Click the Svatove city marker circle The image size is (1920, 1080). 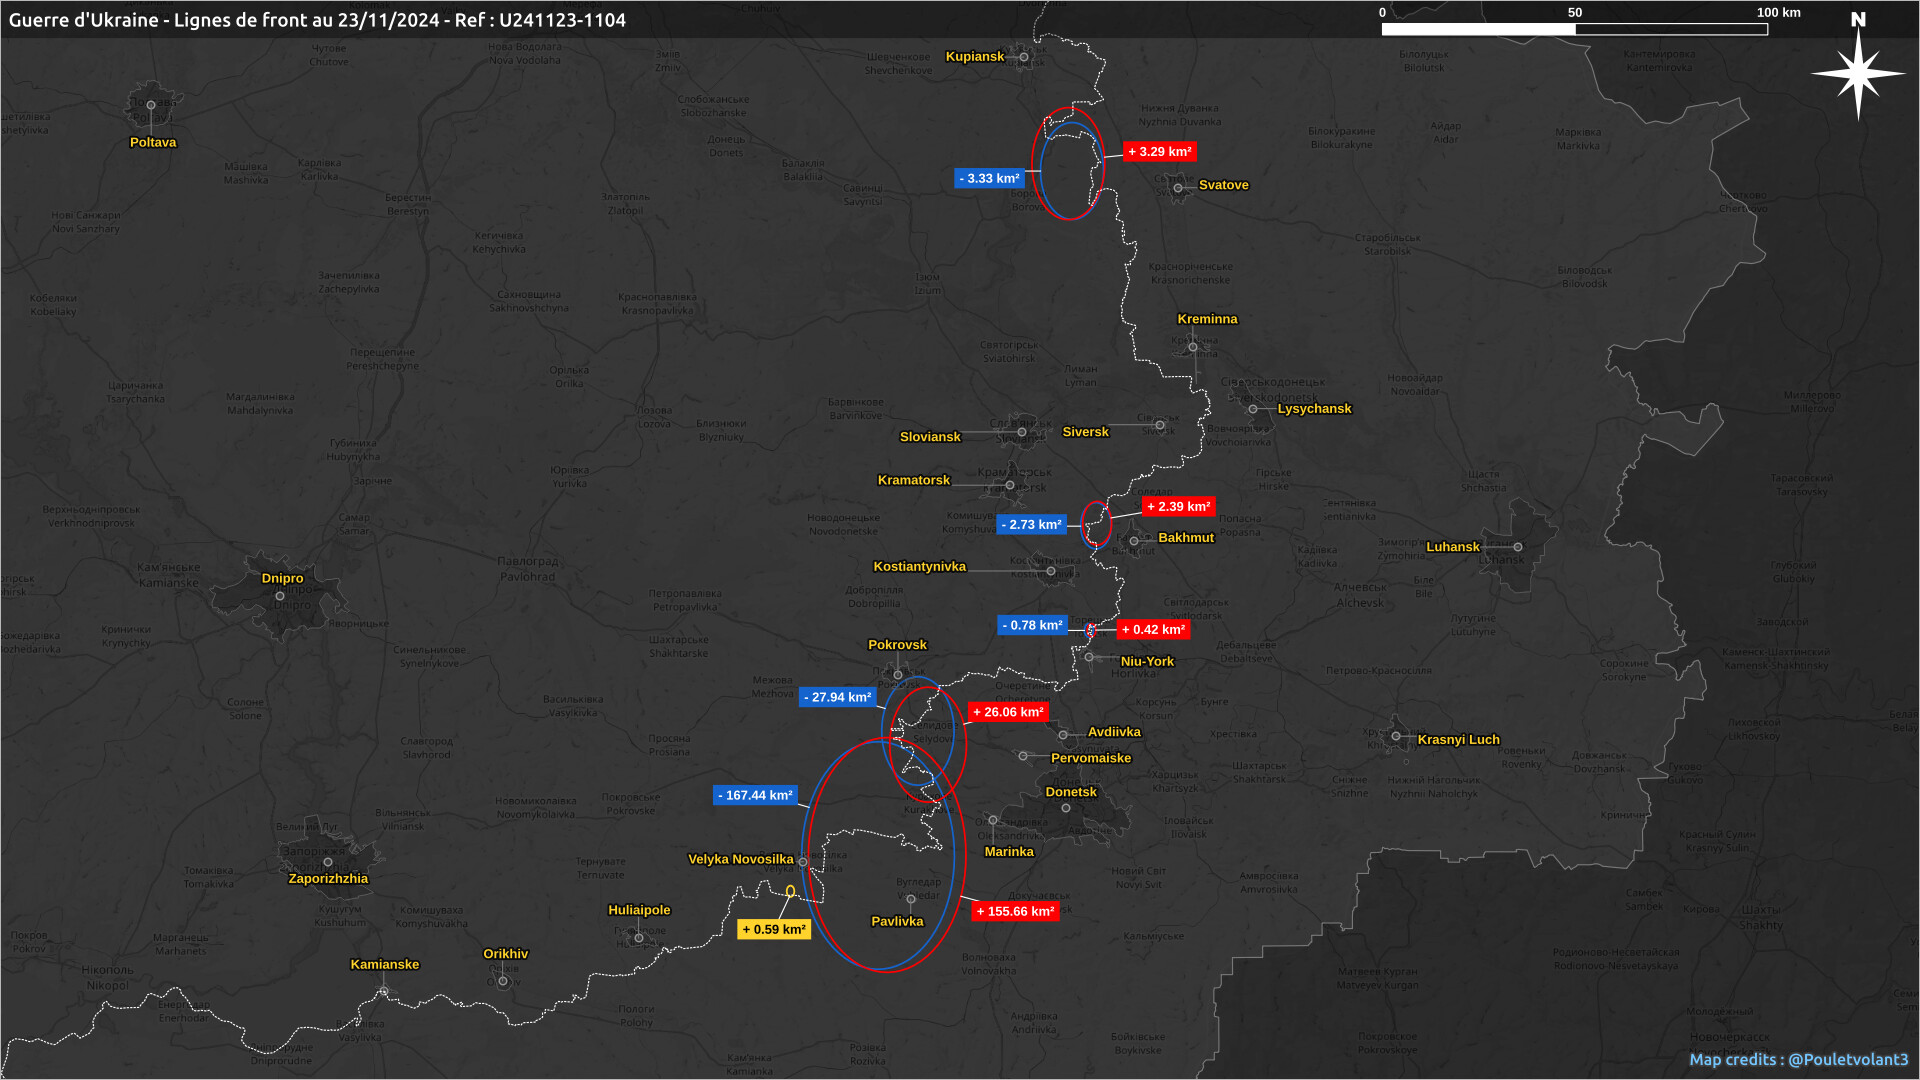pyautogui.click(x=1178, y=188)
